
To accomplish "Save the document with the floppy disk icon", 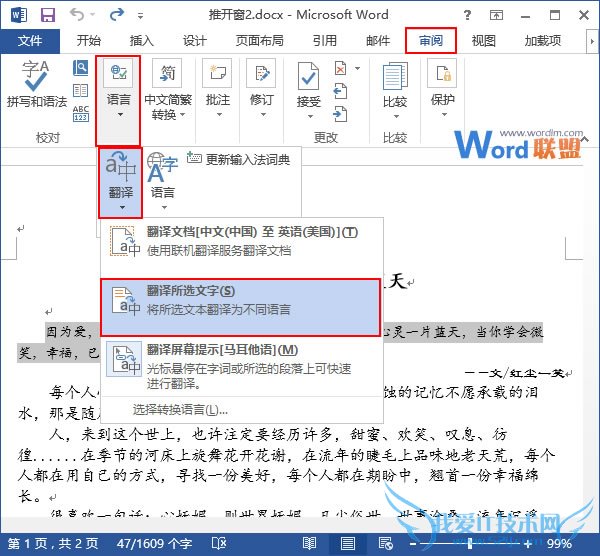I will tap(48, 15).
